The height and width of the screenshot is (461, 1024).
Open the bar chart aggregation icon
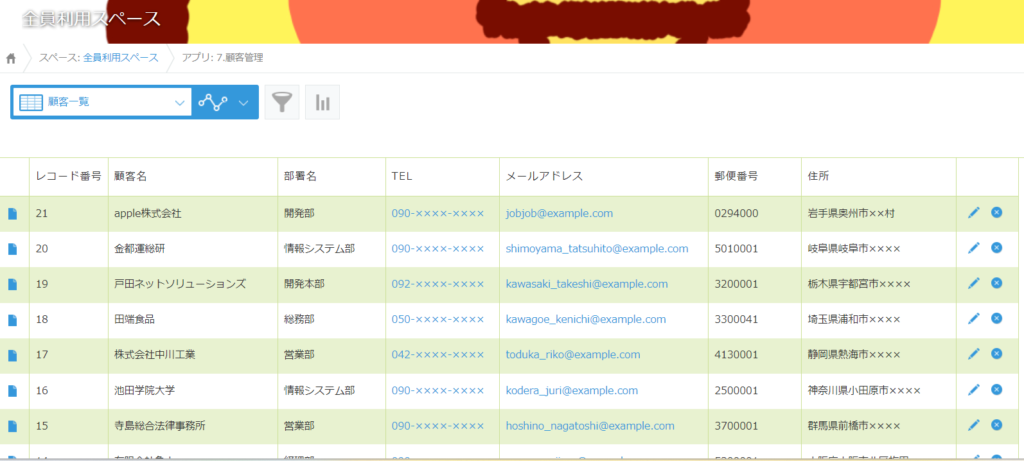tap(322, 102)
